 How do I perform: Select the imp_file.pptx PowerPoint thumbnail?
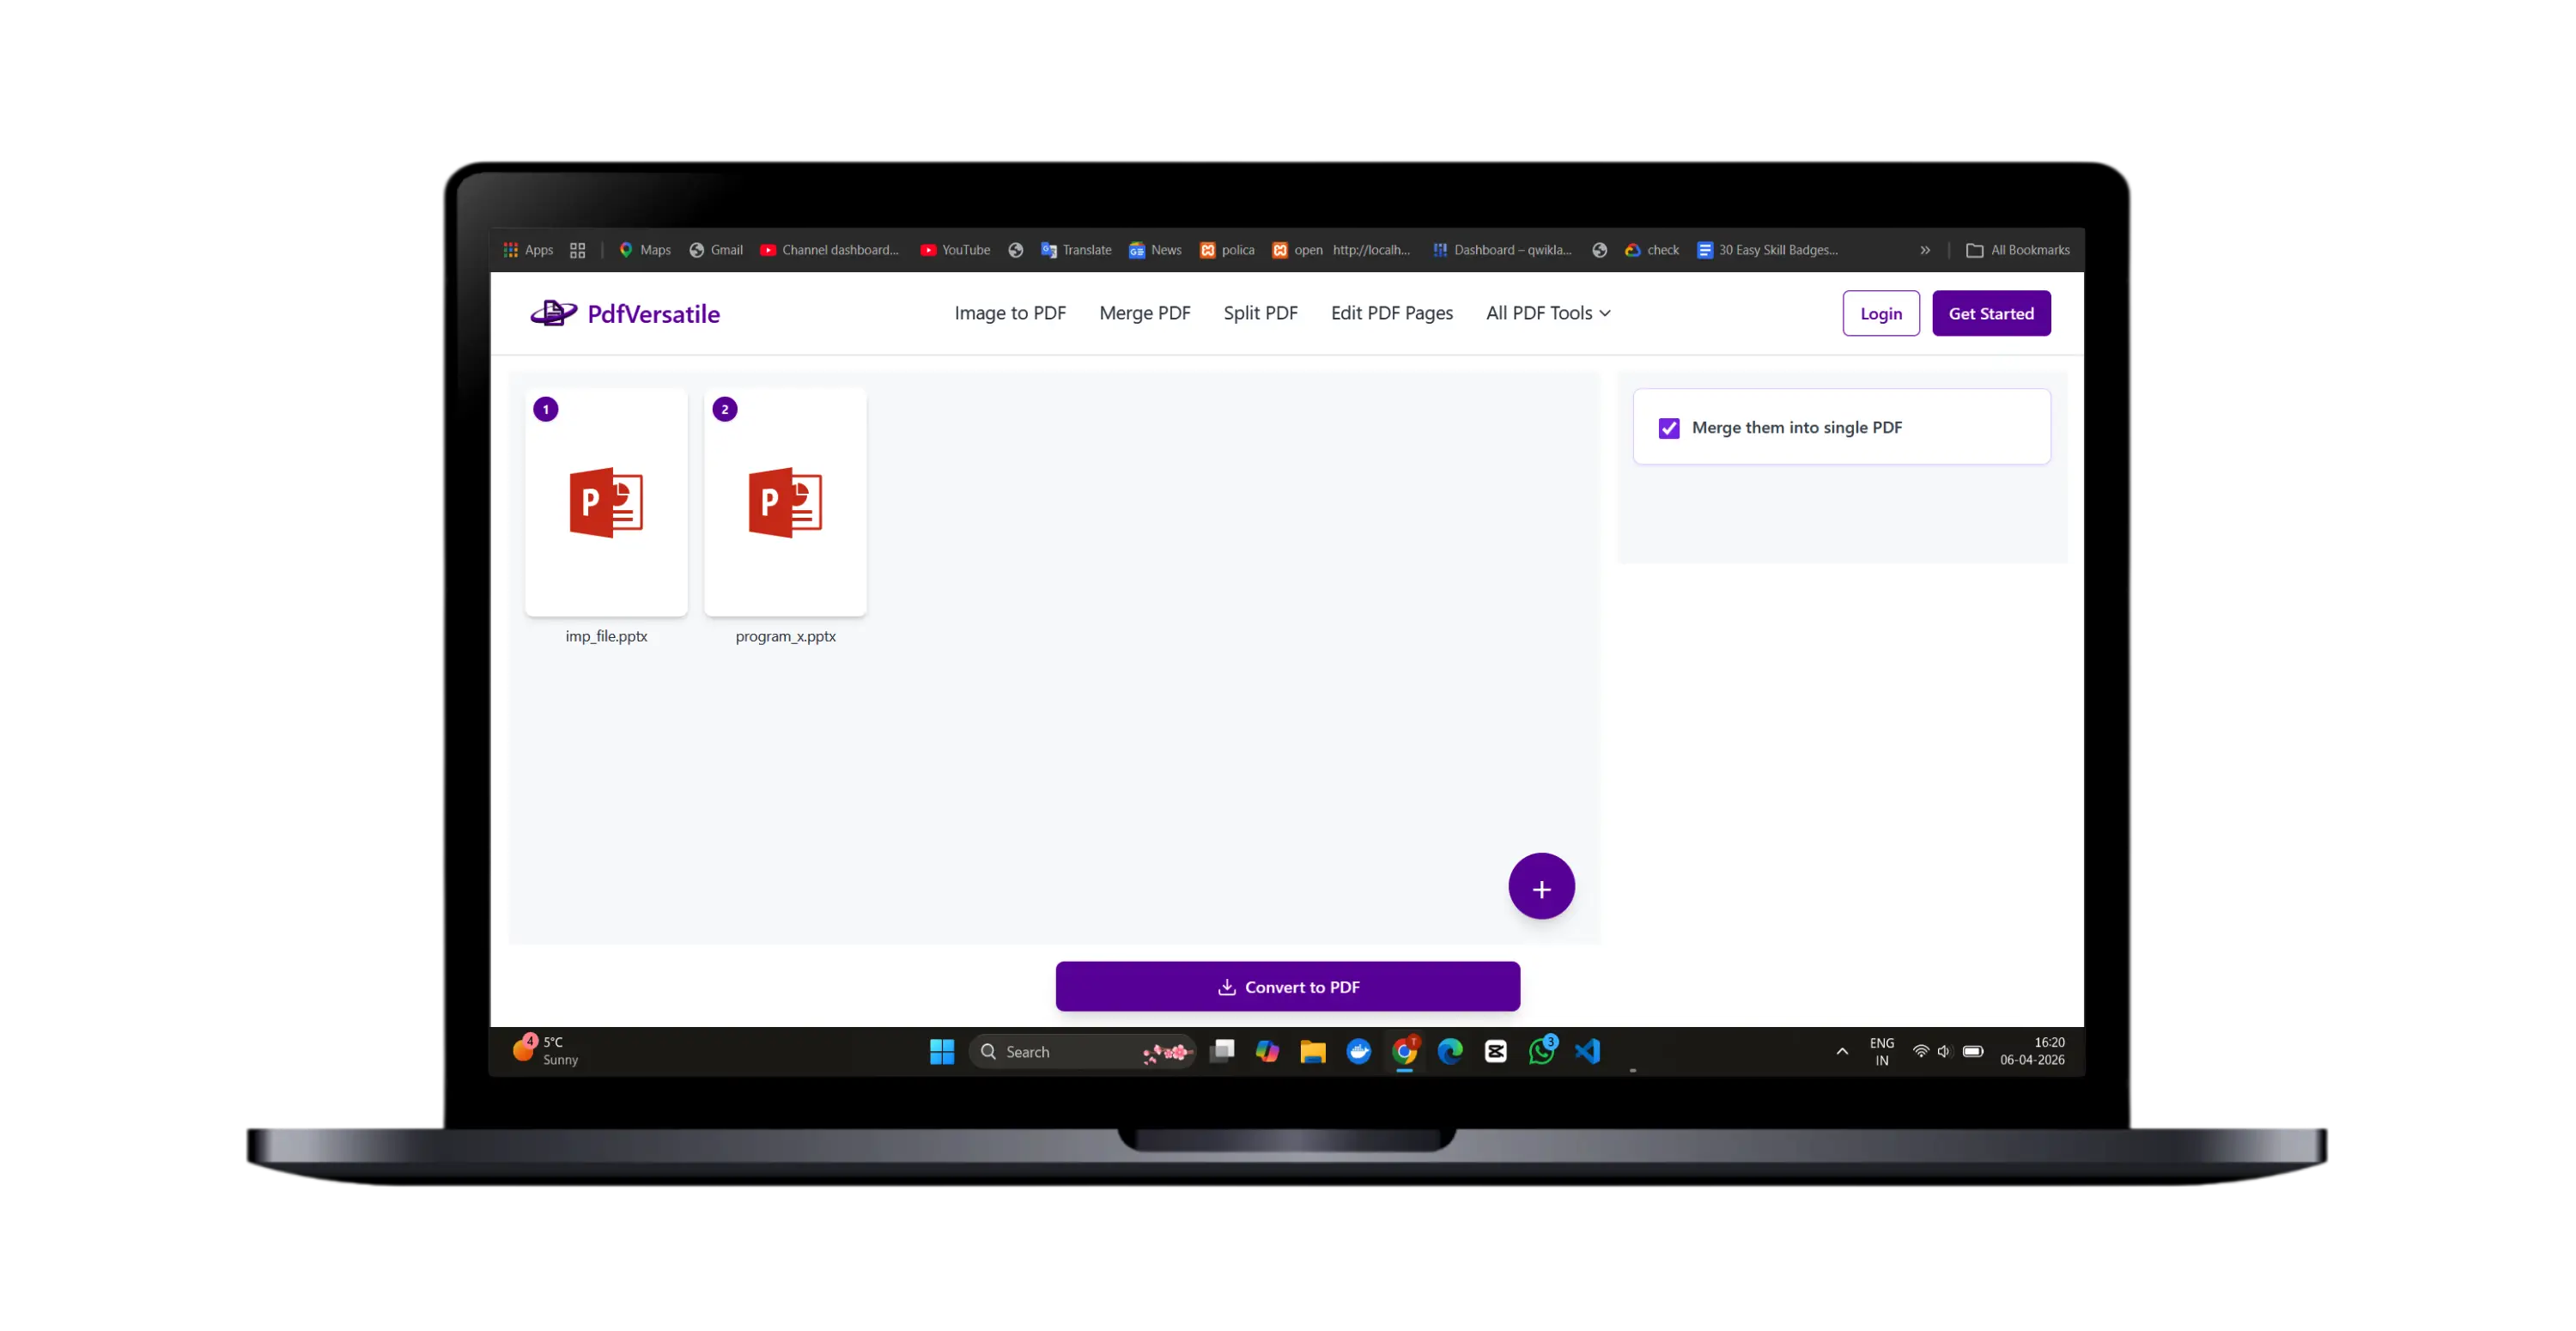coord(606,502)
